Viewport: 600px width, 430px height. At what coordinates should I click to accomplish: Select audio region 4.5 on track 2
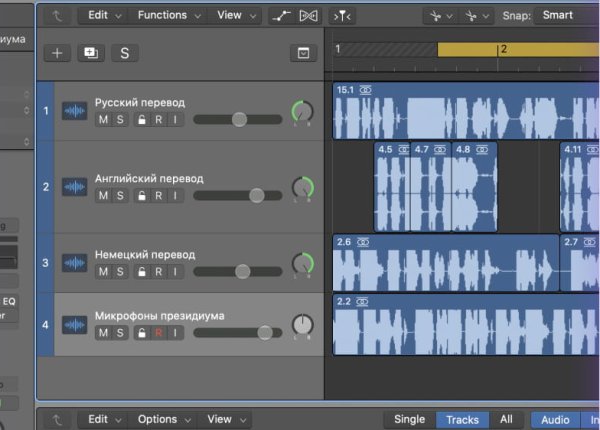click(392, 187)
